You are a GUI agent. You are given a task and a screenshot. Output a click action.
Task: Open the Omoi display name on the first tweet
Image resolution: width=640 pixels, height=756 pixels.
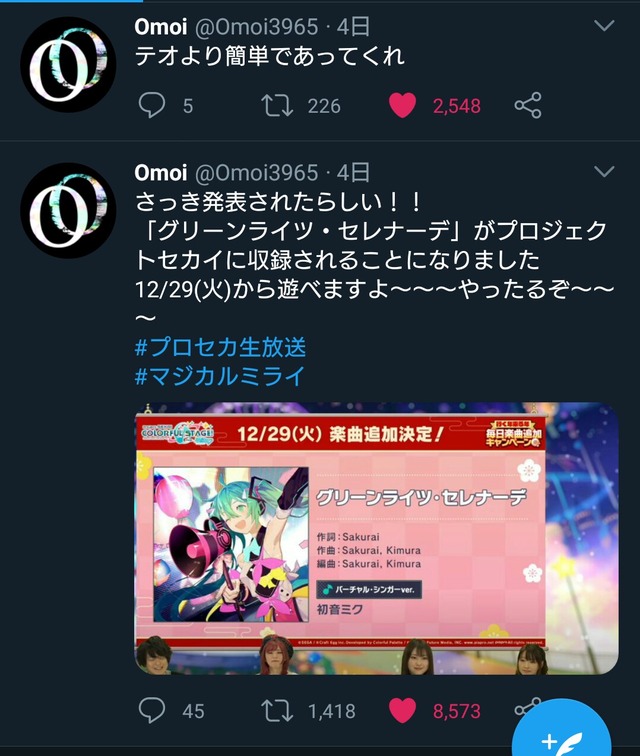(x=161, y=27)
